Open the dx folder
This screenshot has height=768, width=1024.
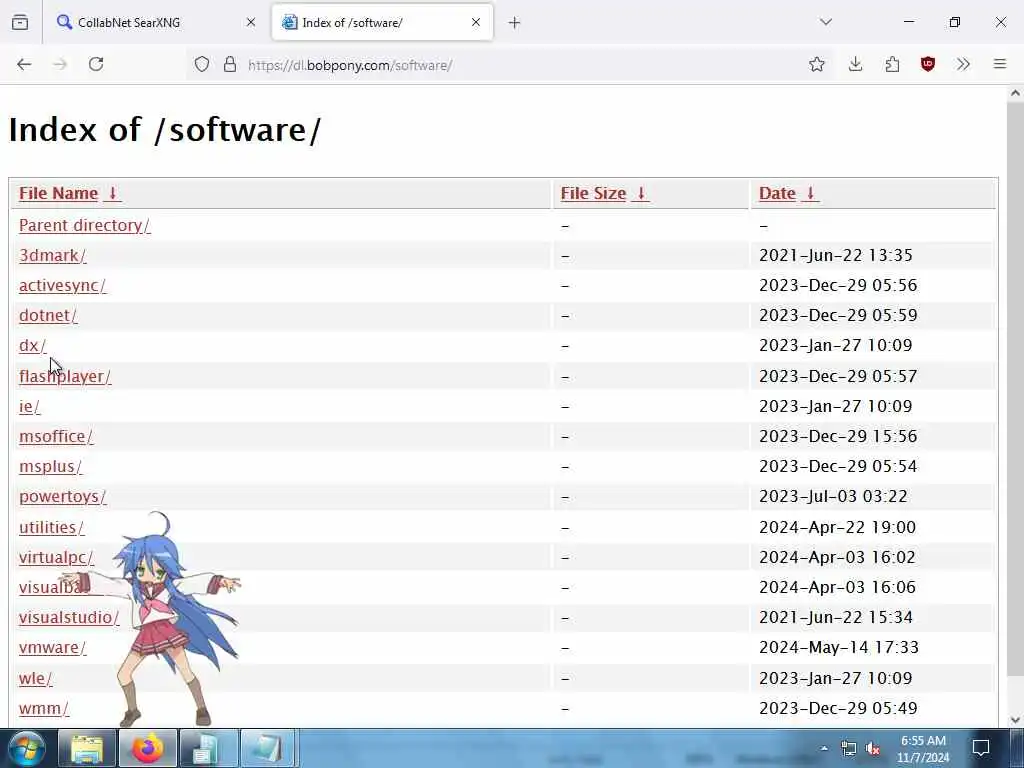coord(33,345)
